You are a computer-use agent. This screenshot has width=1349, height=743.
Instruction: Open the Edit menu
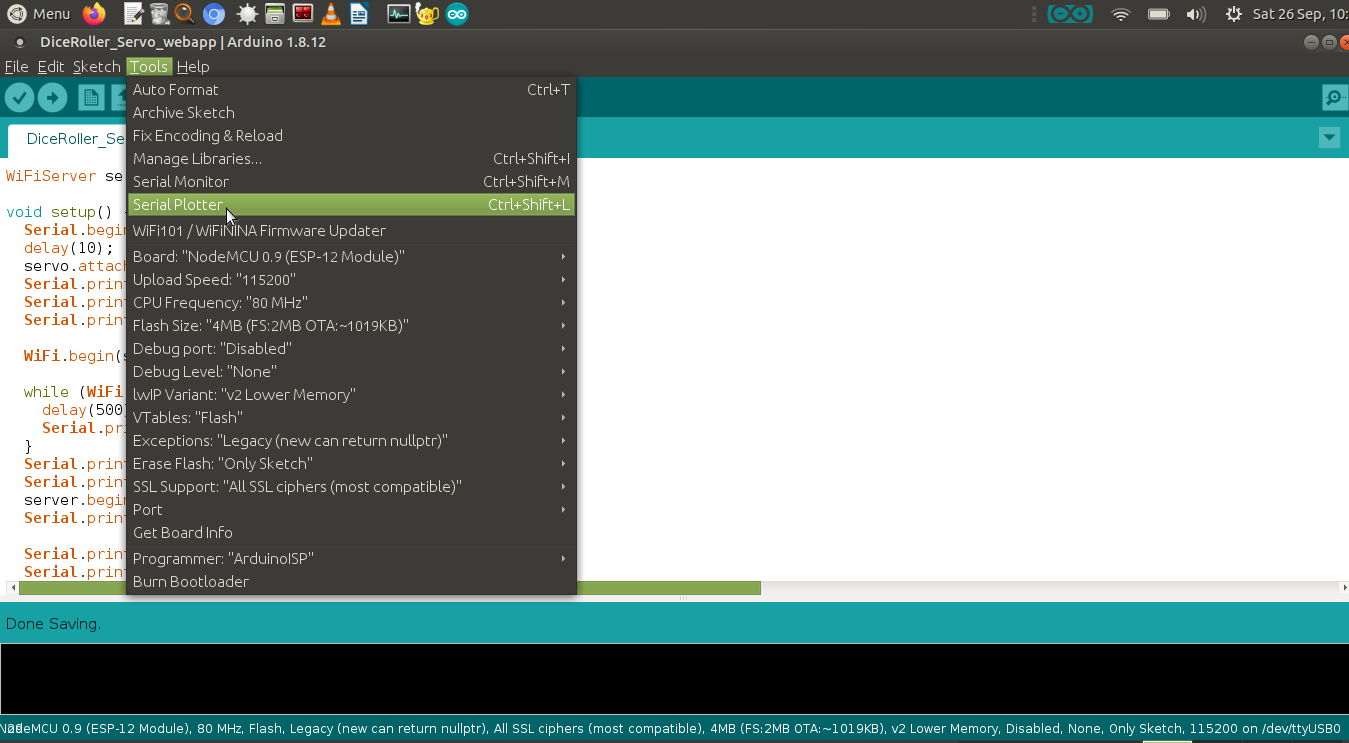[x=51, y=67]
